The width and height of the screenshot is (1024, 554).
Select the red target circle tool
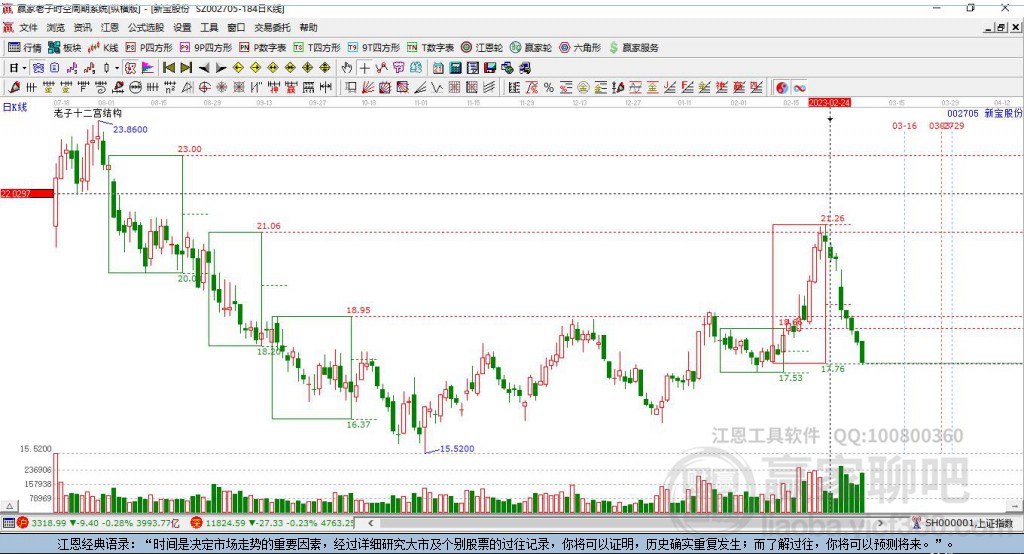click(x=204, y=88)
